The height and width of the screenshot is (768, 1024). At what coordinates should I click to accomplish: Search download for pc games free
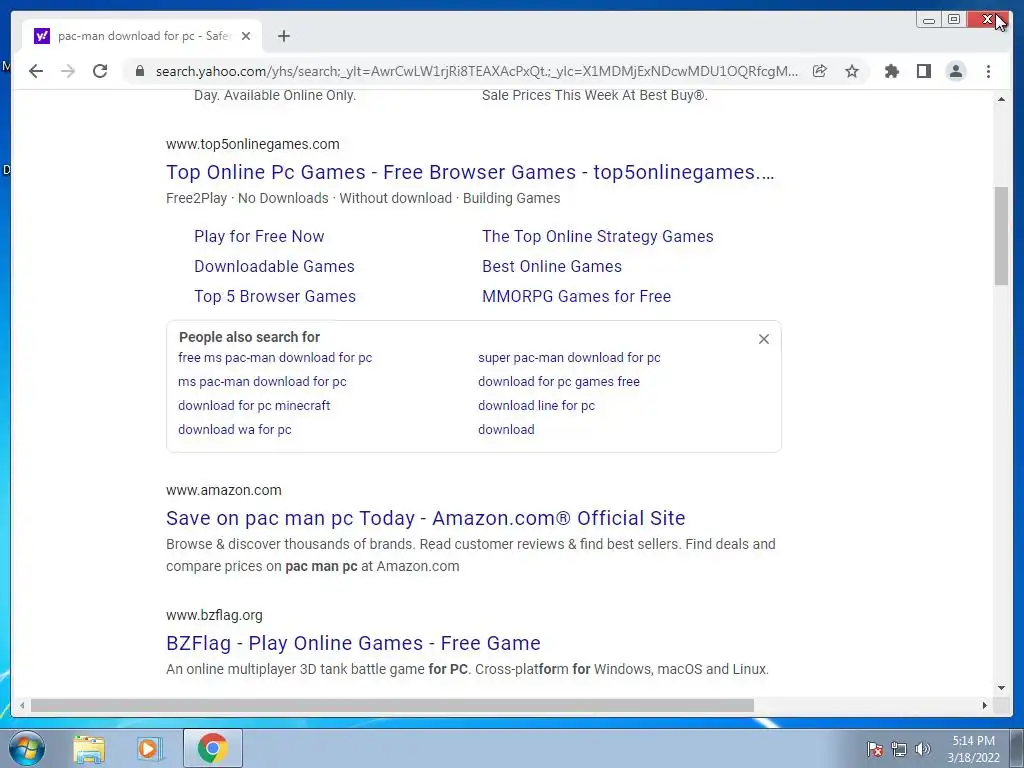(x=559, y=381)
